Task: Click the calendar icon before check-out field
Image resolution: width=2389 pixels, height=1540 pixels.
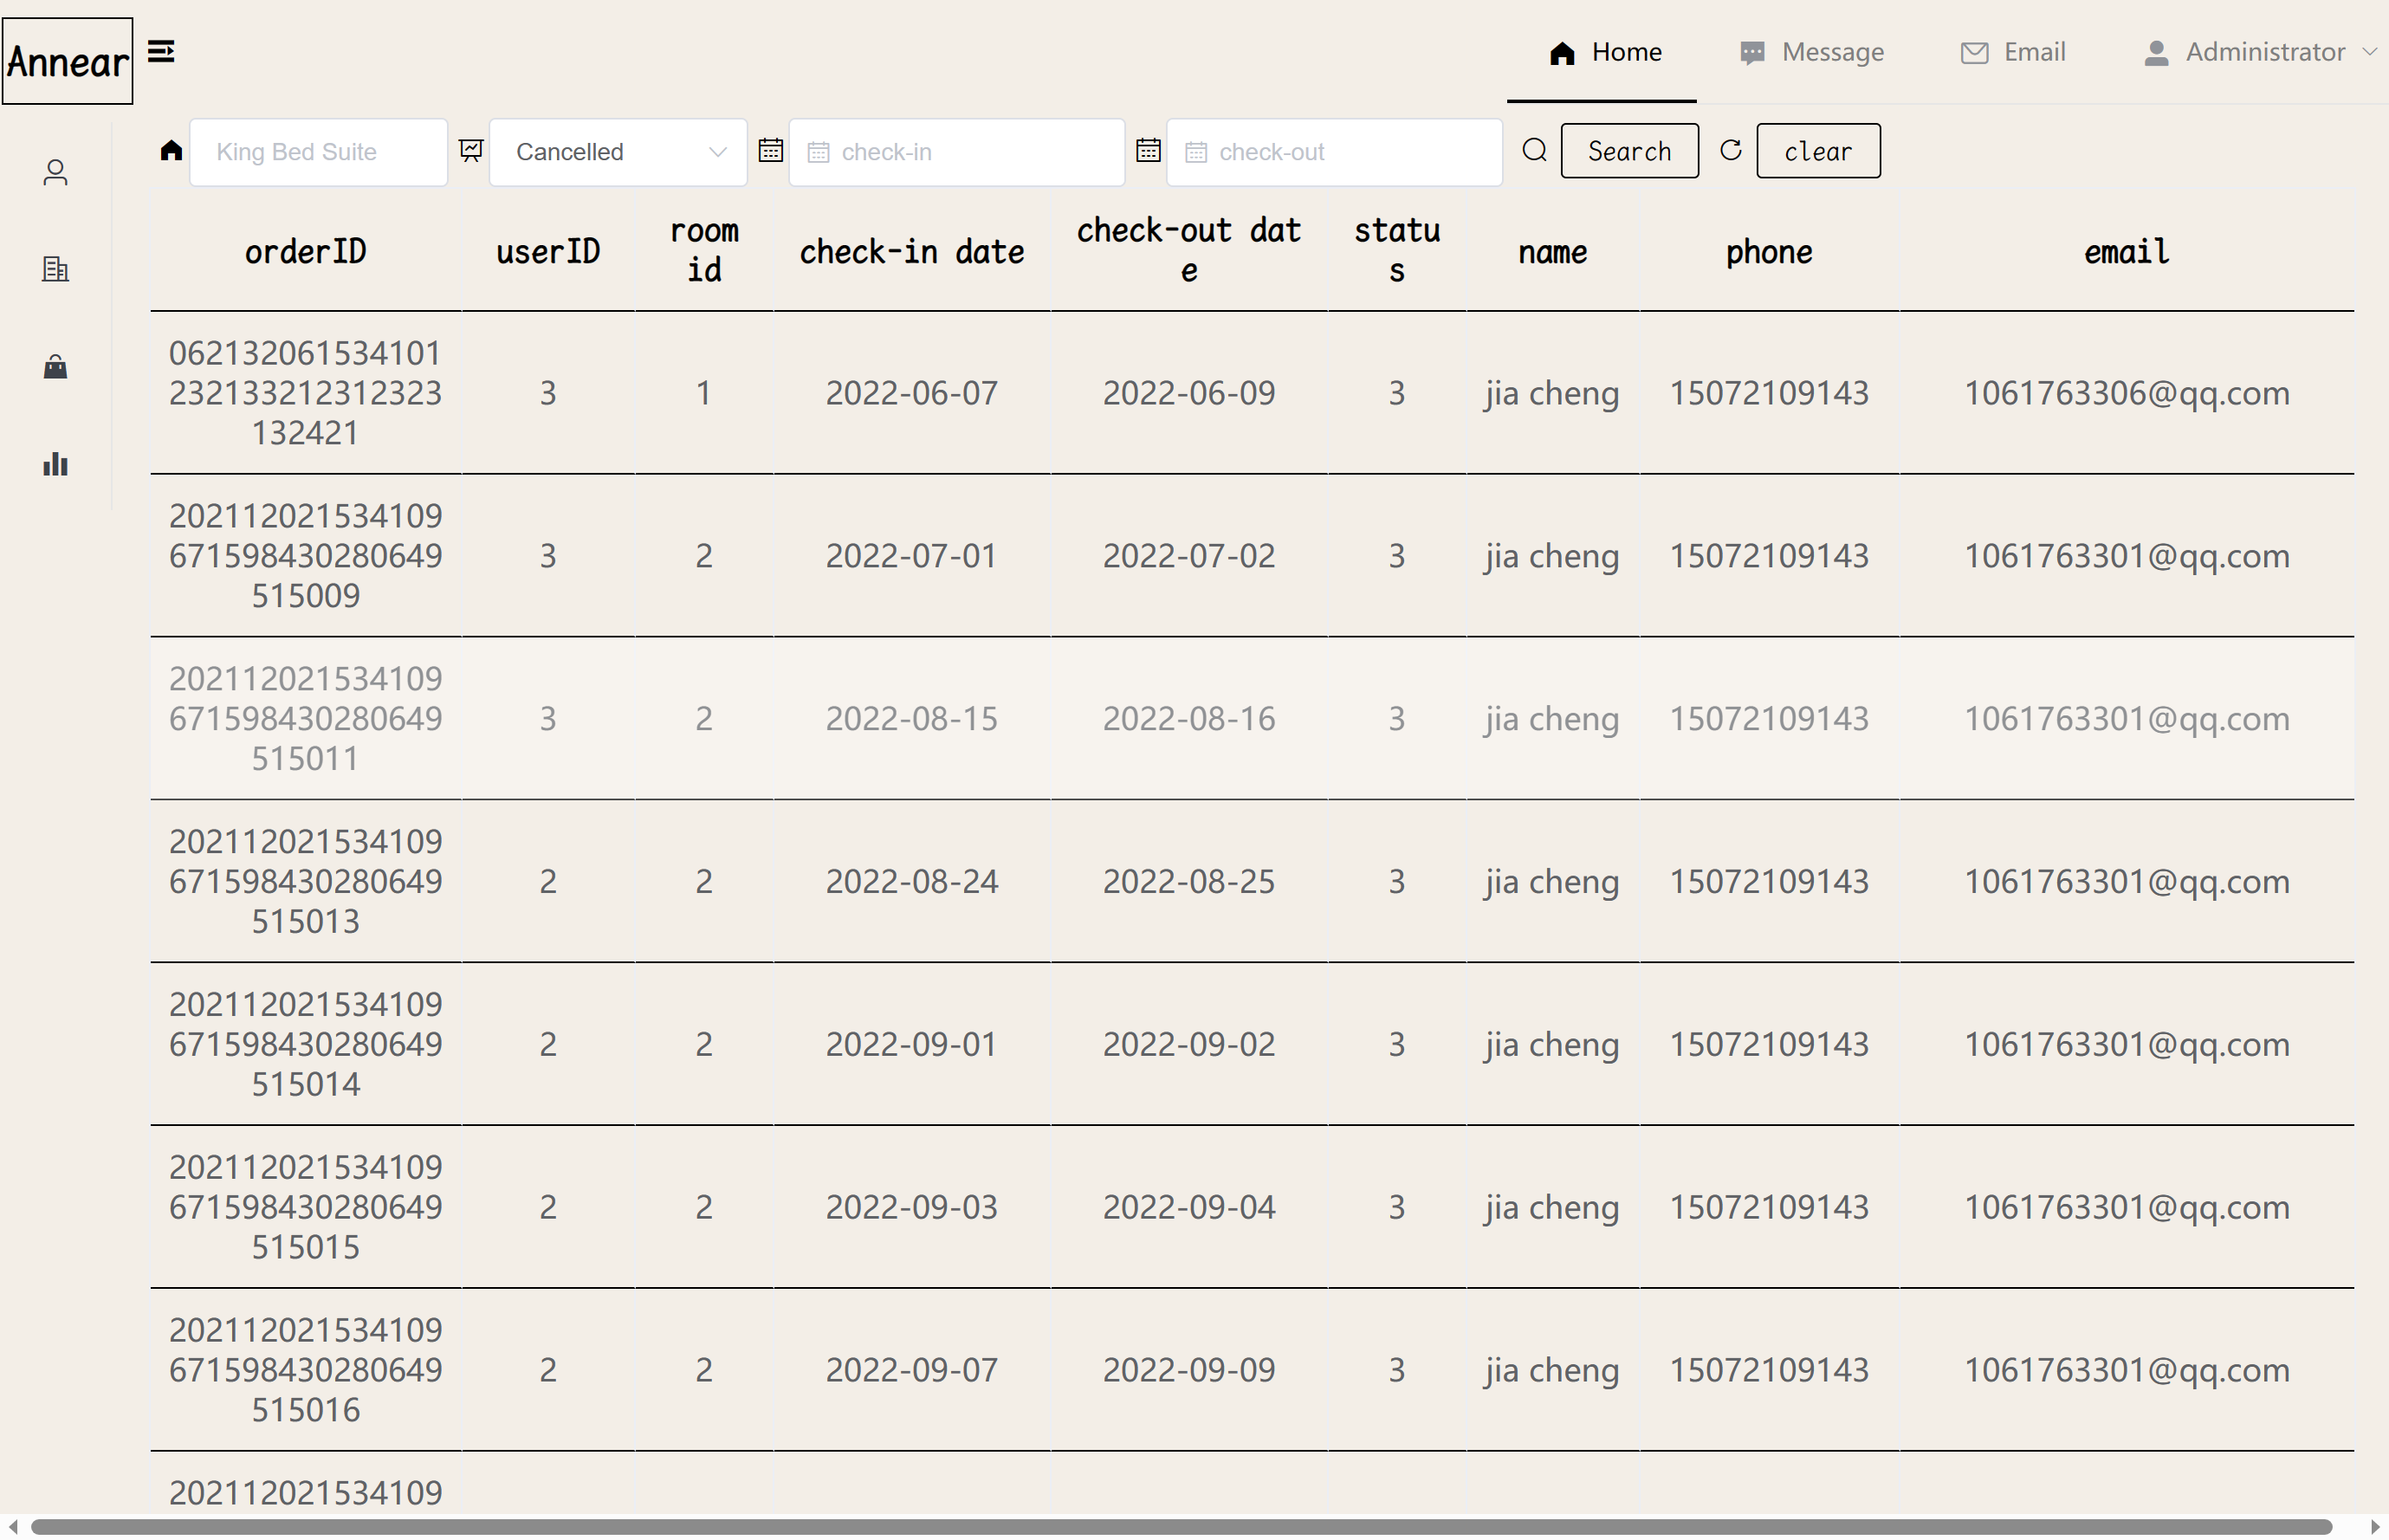Action: tap(1148, 151)
